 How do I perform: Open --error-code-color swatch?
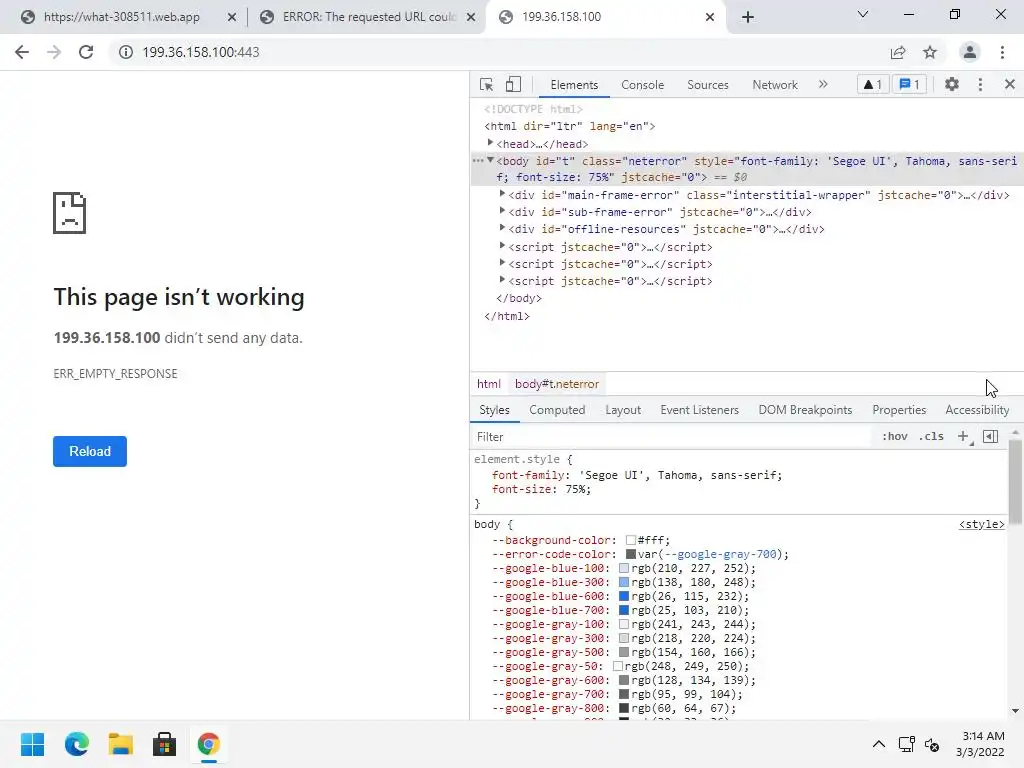(630, 554)
